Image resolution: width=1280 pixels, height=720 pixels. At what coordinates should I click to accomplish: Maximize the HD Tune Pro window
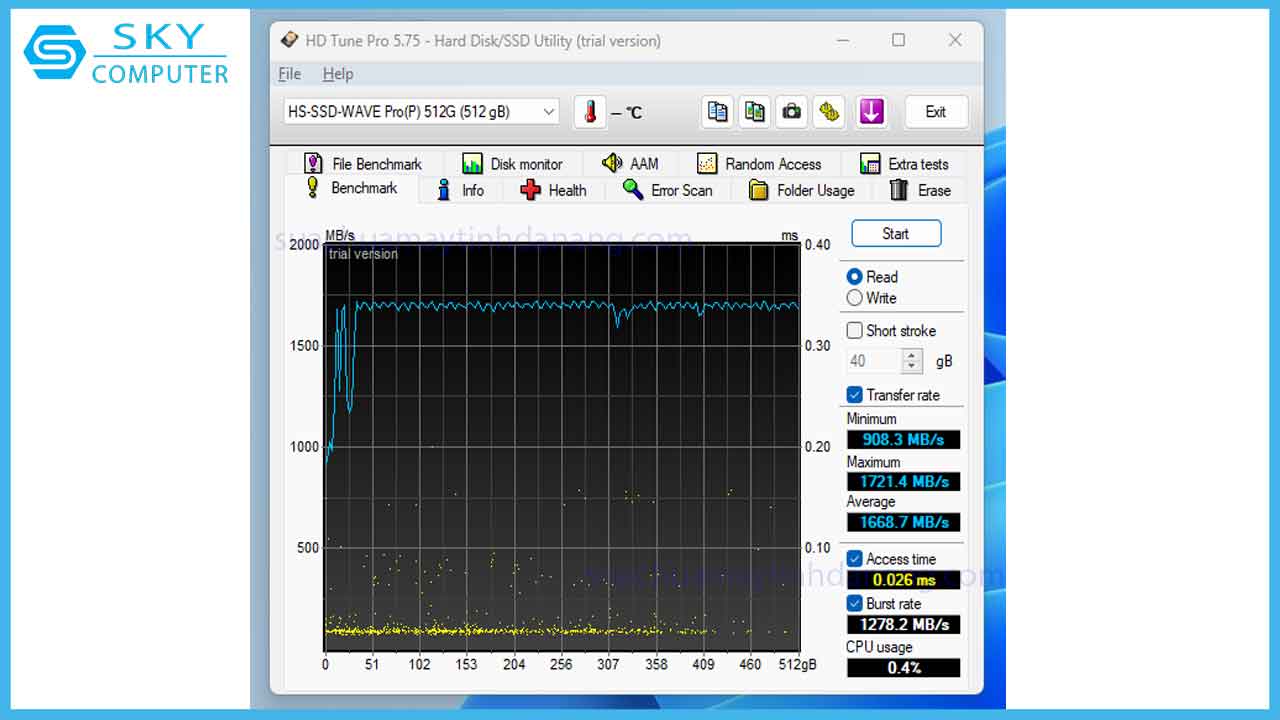point(898,40)
